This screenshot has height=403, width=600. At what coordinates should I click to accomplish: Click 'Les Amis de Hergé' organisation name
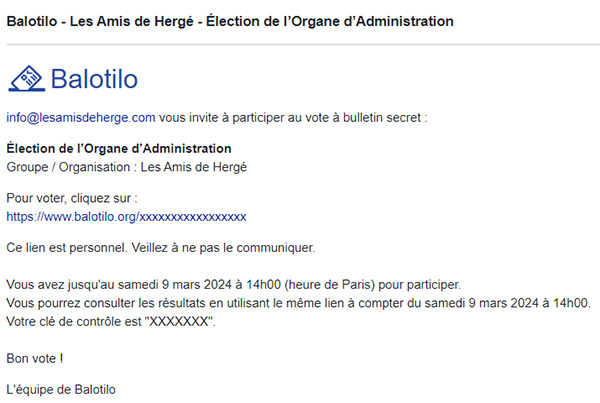(x=194, y=167)
